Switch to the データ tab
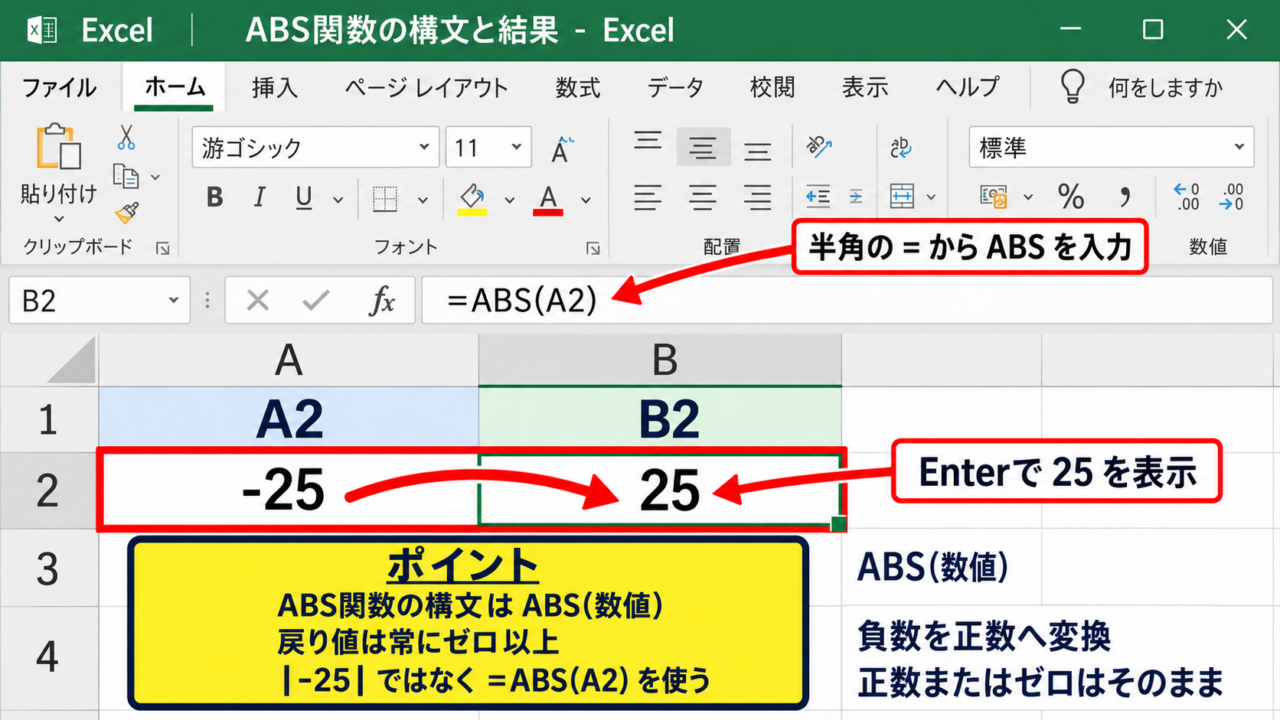This screenshot has height=720, width=1280. tap(675, 87)
